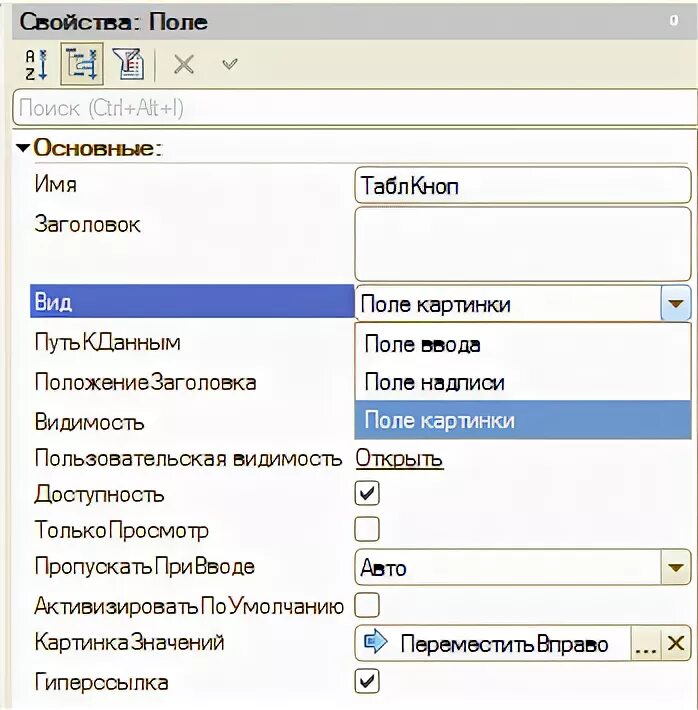The width and height of the screenshot is (698, 710).
Task: Pick Поле картинки in the dropdown list
Action: 440,420
